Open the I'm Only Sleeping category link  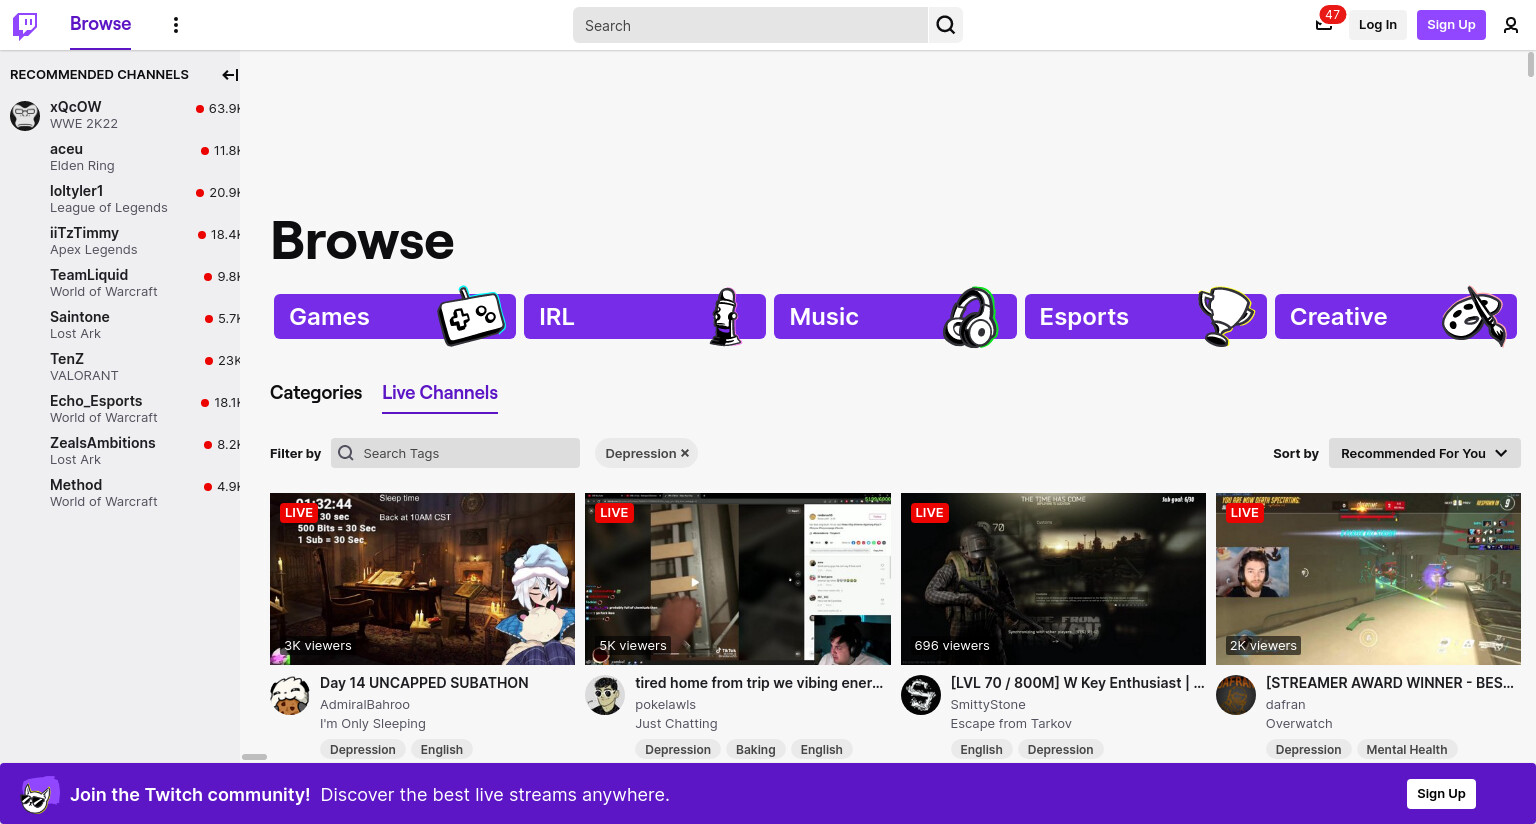click(x=373, y=724)
